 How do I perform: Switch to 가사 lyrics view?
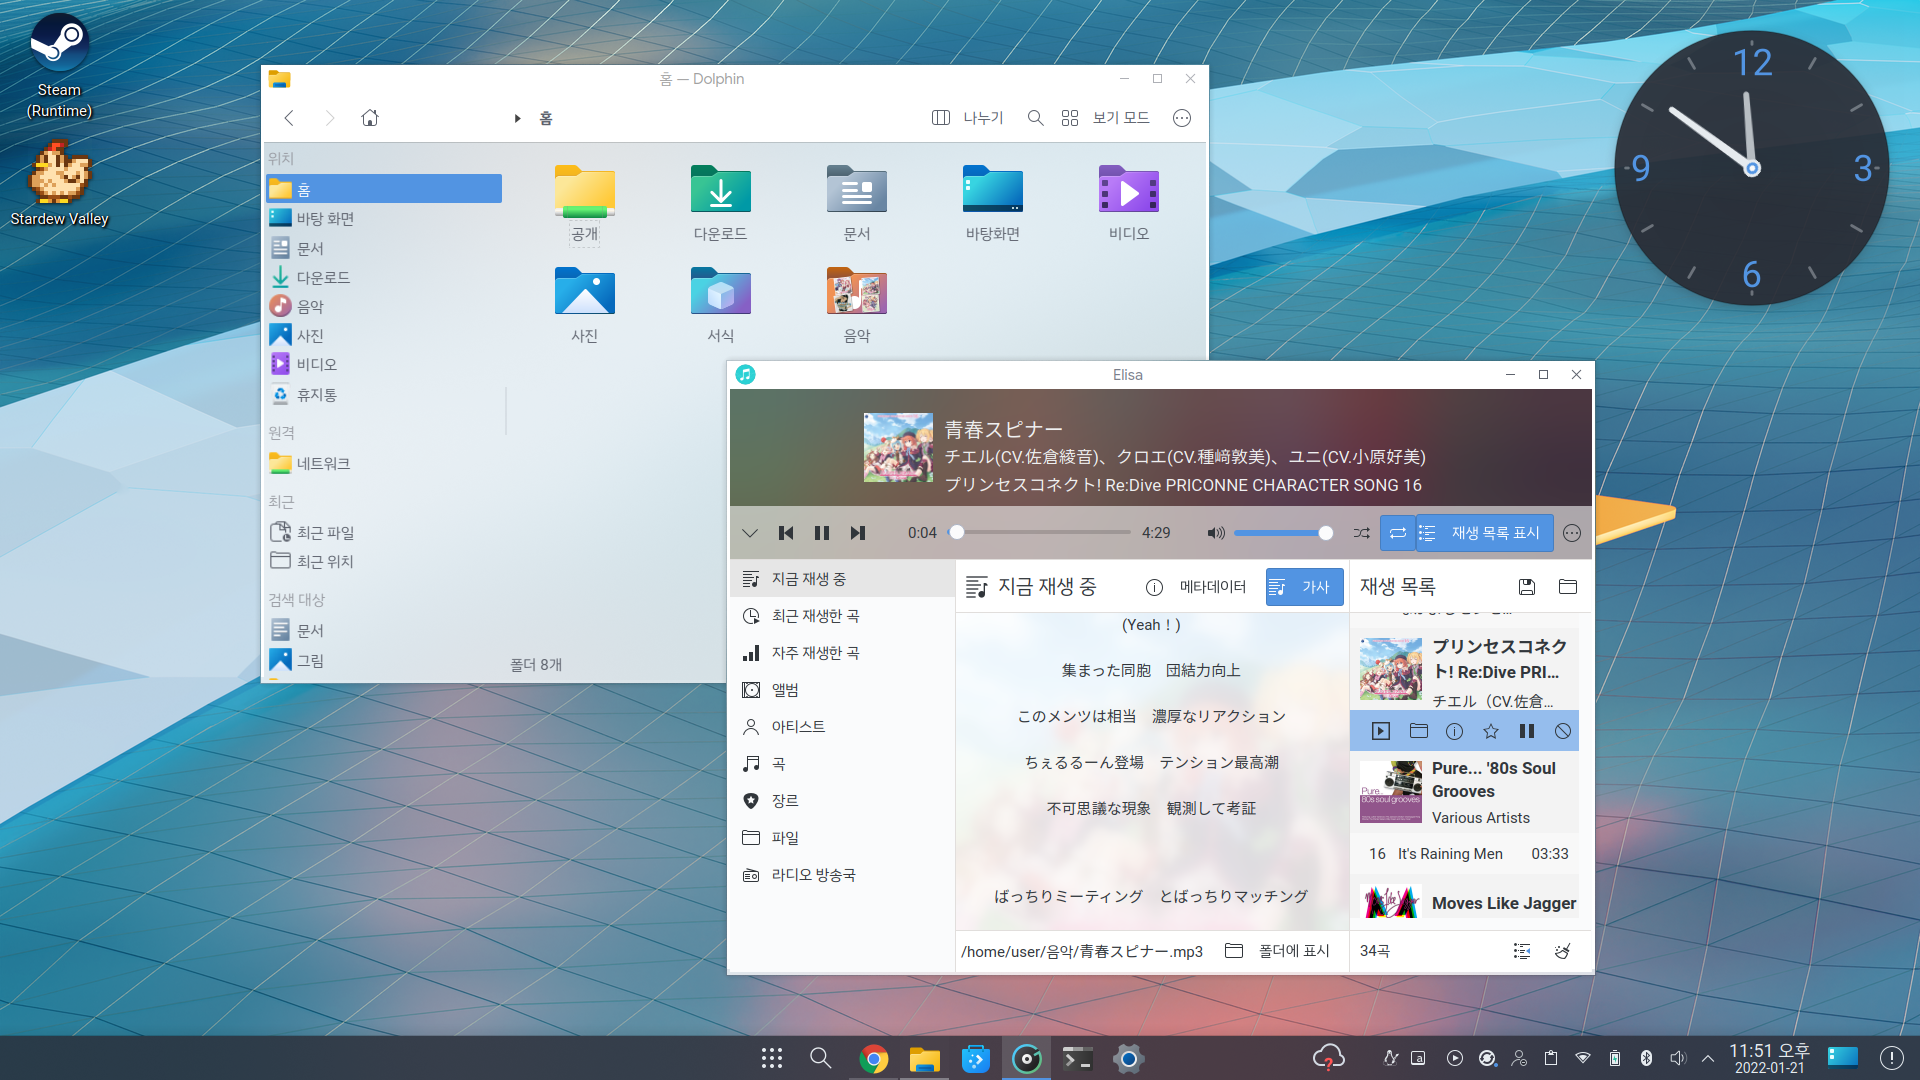(1304, 587)
